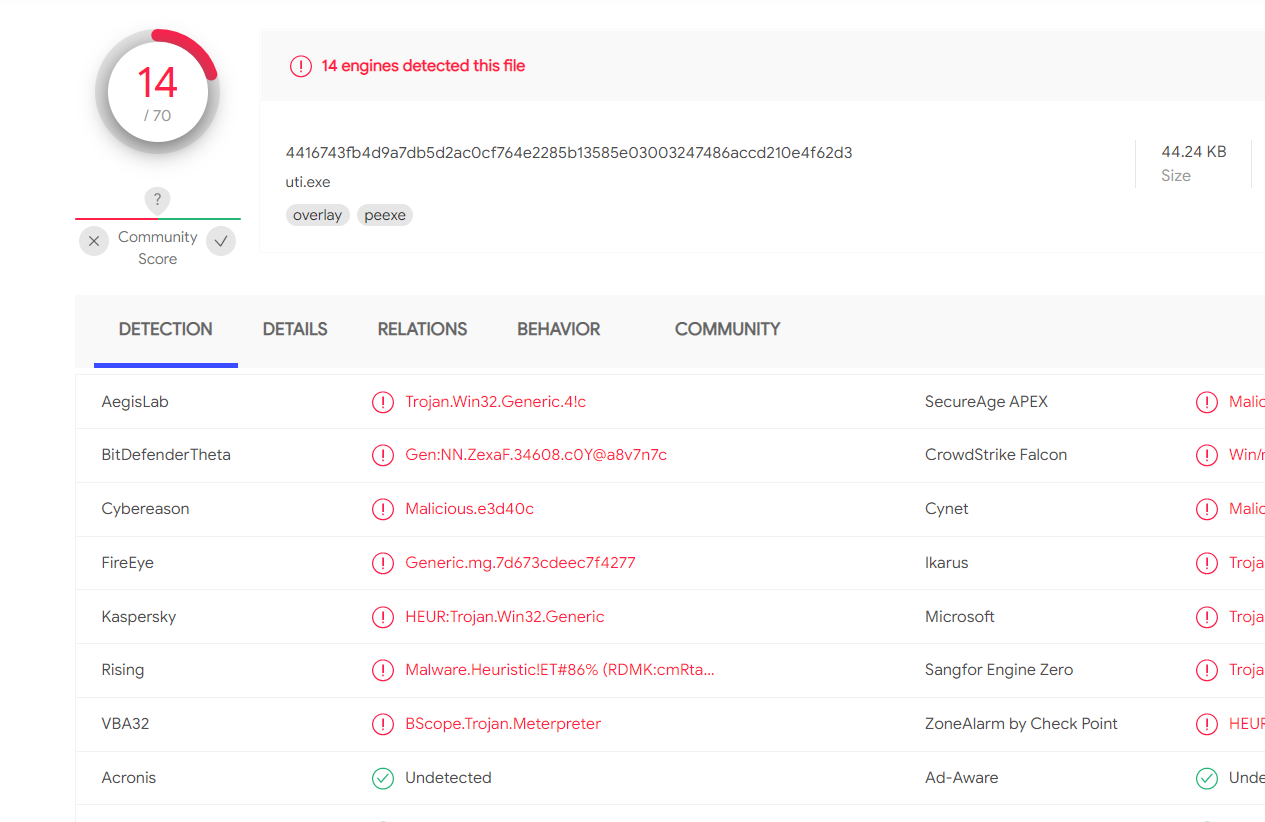
Task: Open the COMMUNITY tab
Action: tap(727, 329)
